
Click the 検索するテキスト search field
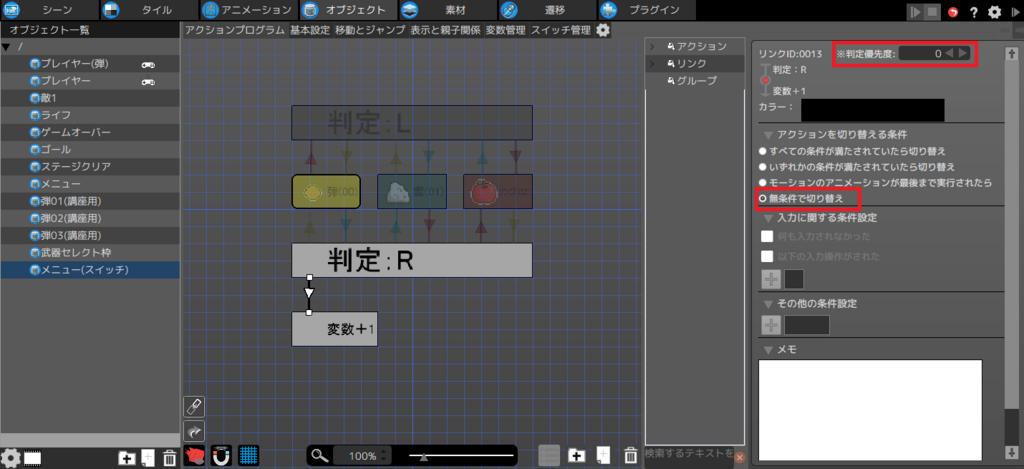[x=689, y=454]
